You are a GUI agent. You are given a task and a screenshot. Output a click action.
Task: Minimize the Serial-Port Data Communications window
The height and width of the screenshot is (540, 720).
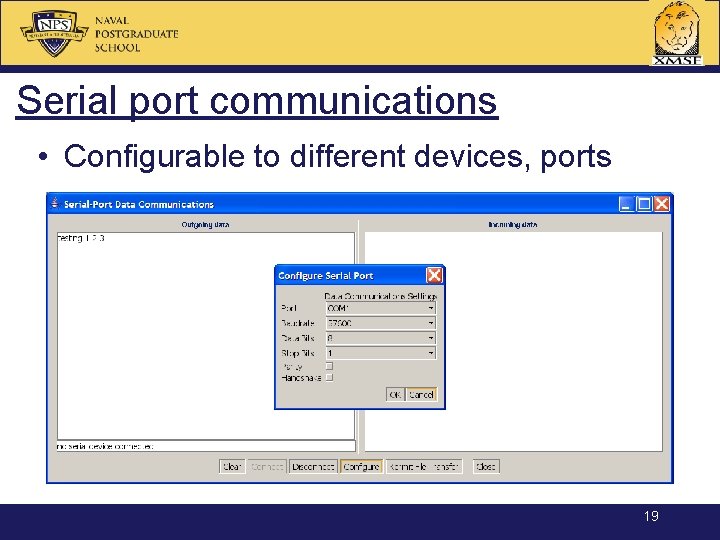[x=626, y=204]
